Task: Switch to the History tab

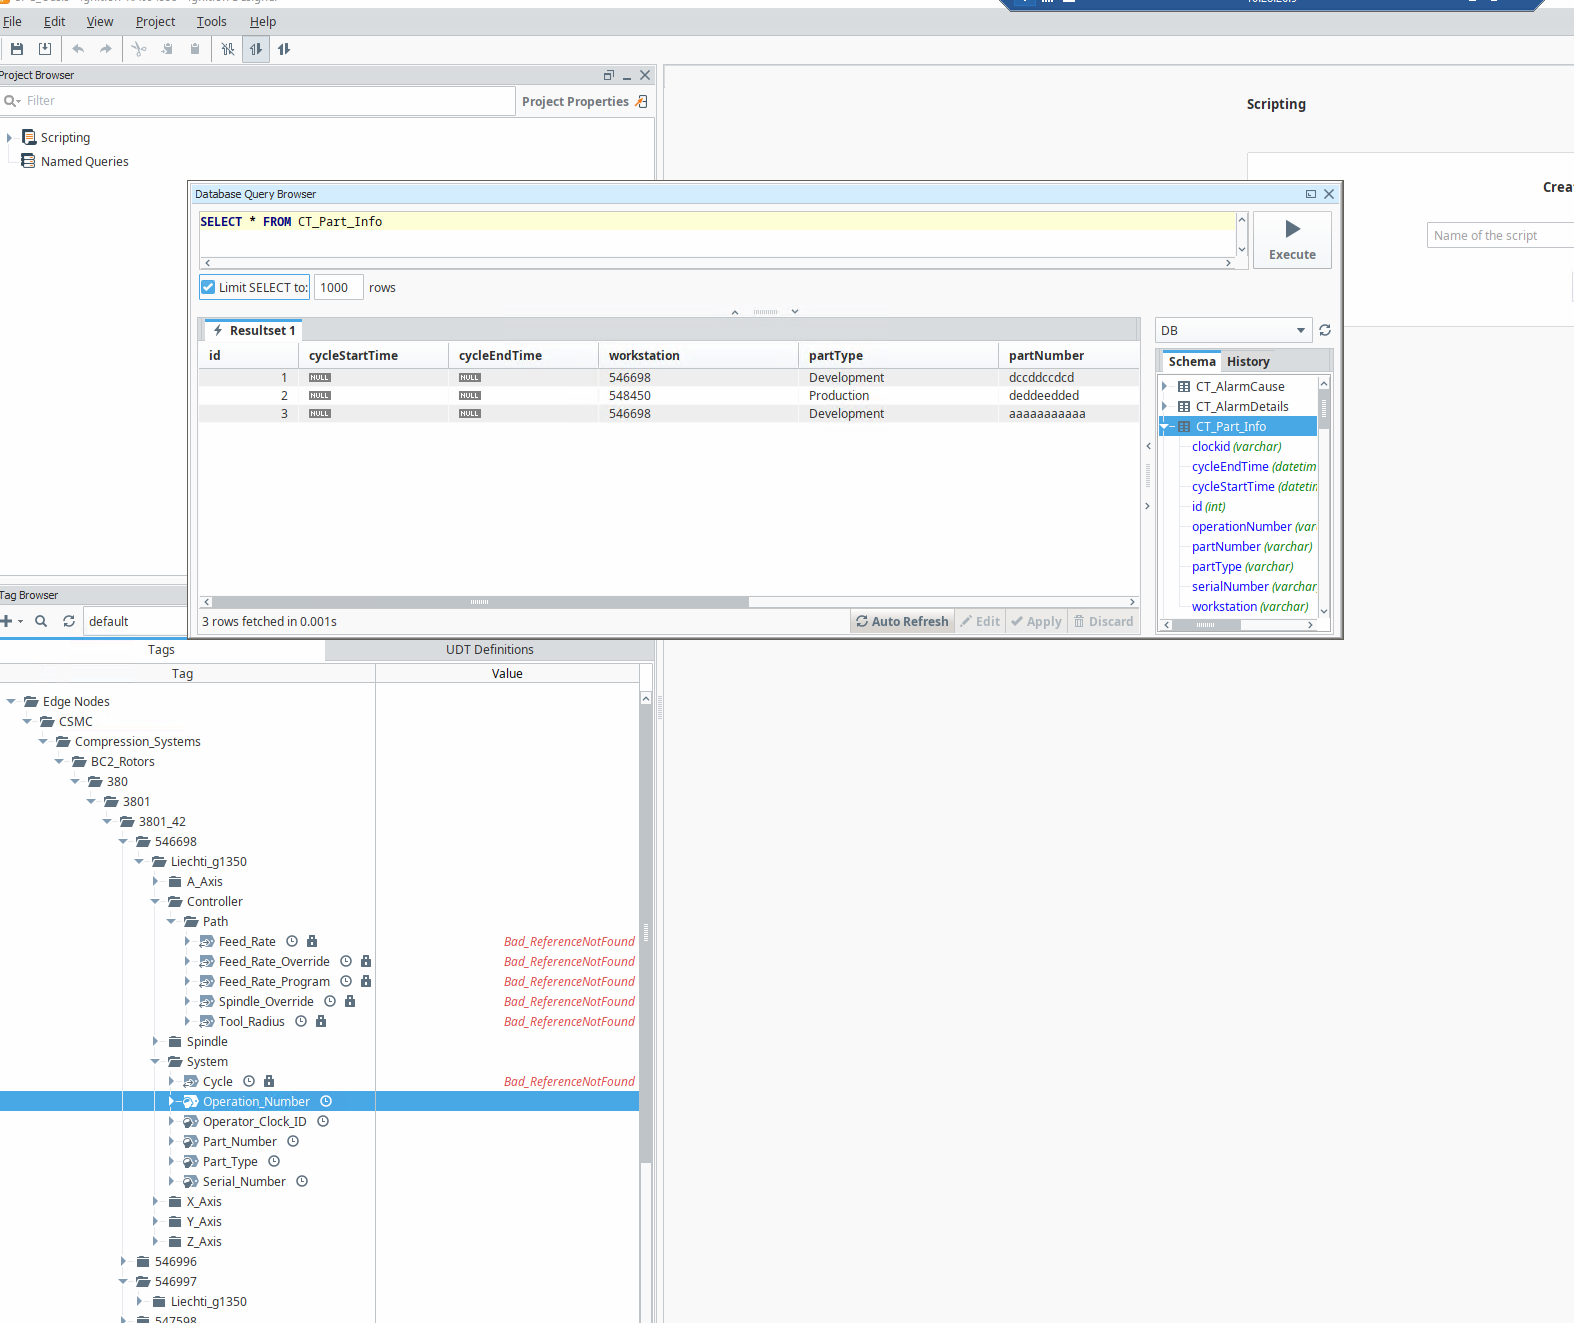Action: tap(1248, 362)
